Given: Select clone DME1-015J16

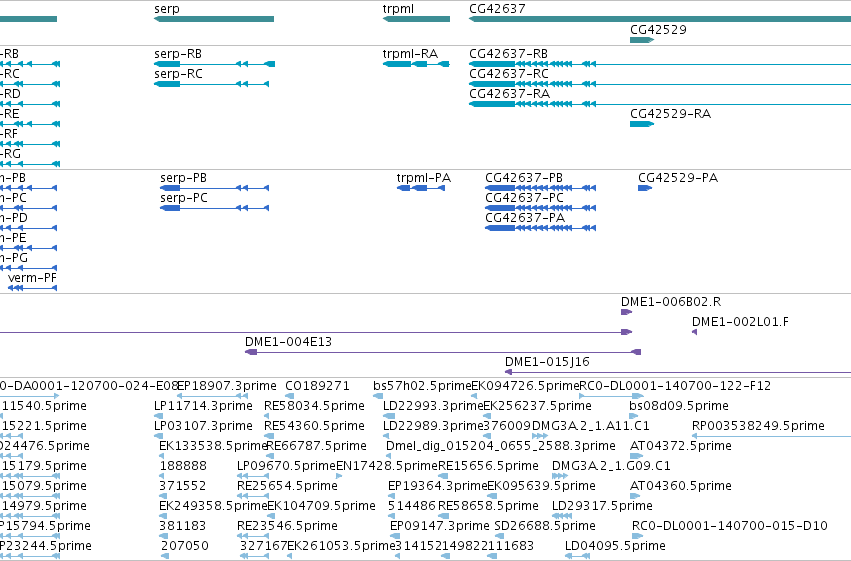Looking at the screenshot, I should click(x=678, y=372).
